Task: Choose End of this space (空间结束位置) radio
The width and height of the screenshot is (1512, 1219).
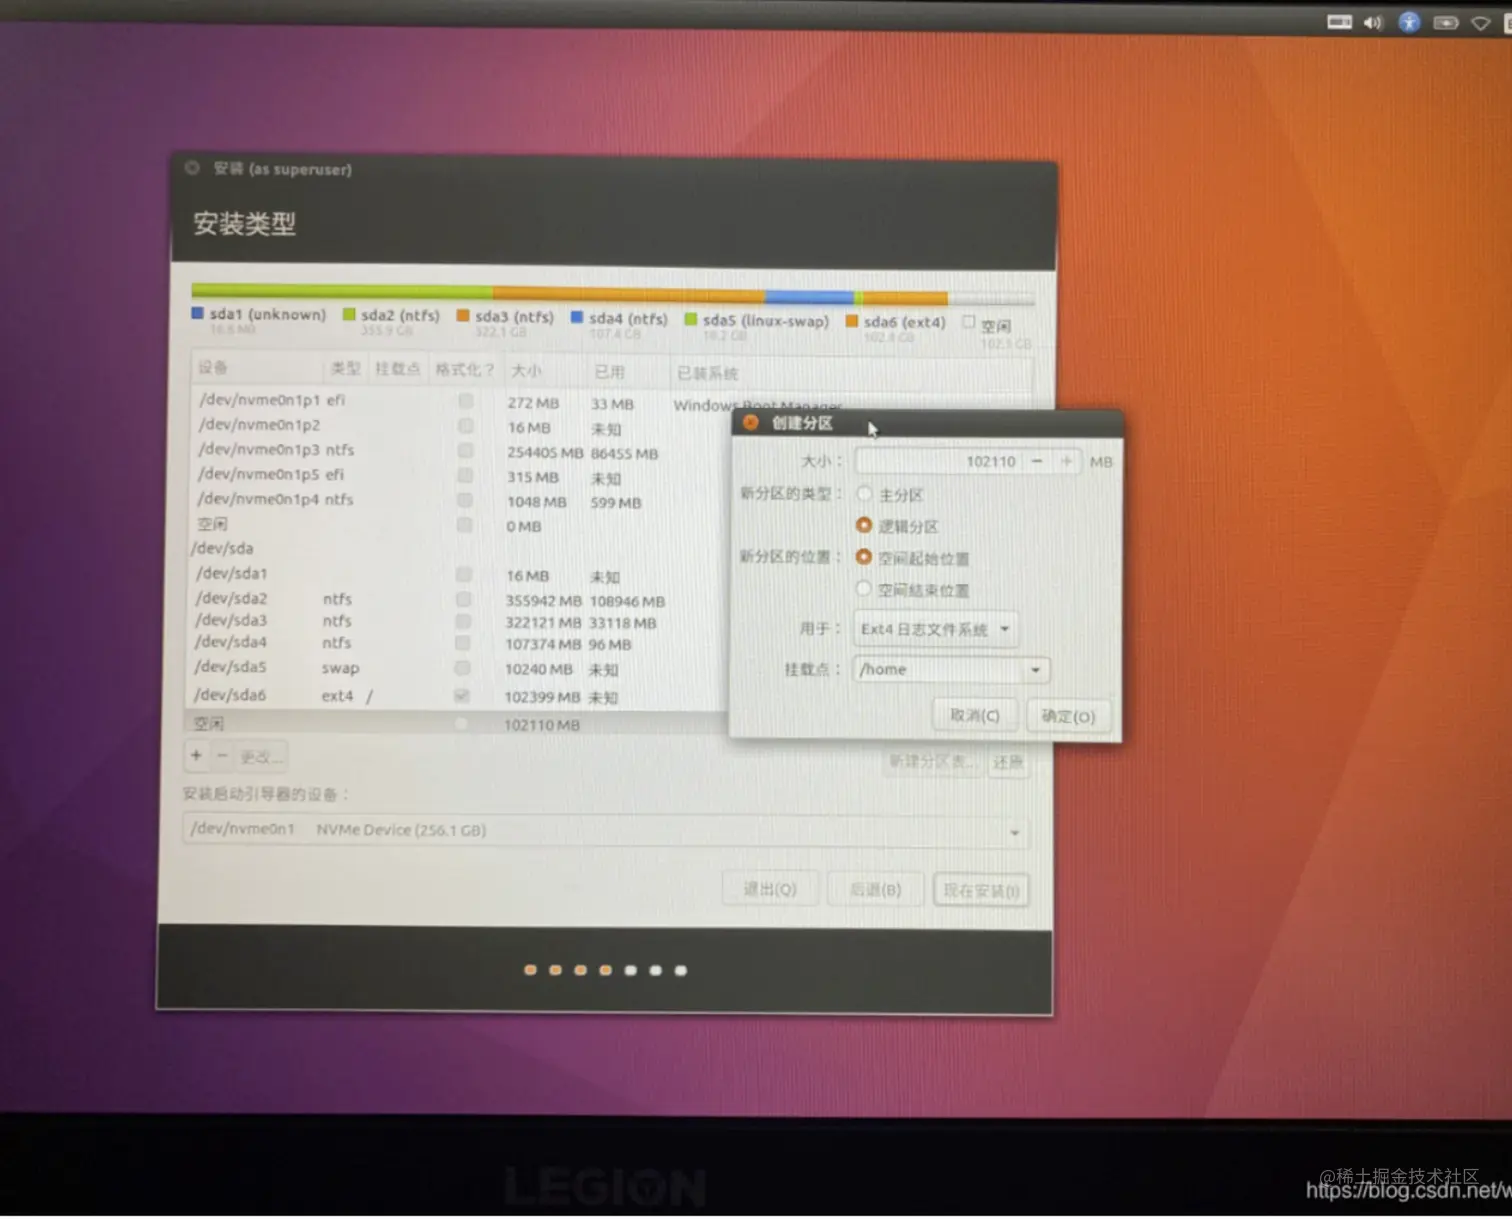Action: tap(864, 589)
